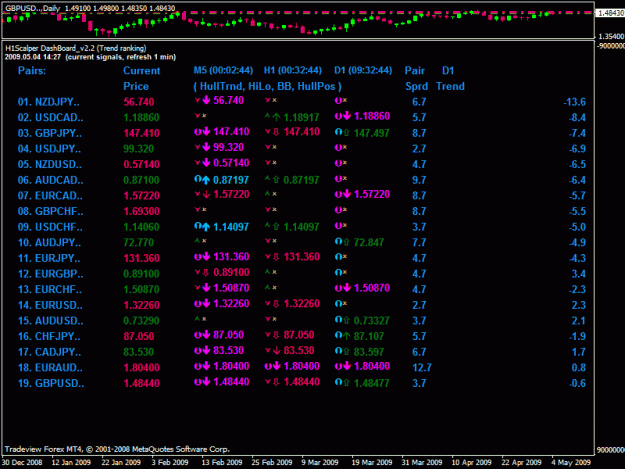Screen dimensions: 625x469
Task: Click the H1 green up arrow beside 0.87197
Action: (276, 180)
